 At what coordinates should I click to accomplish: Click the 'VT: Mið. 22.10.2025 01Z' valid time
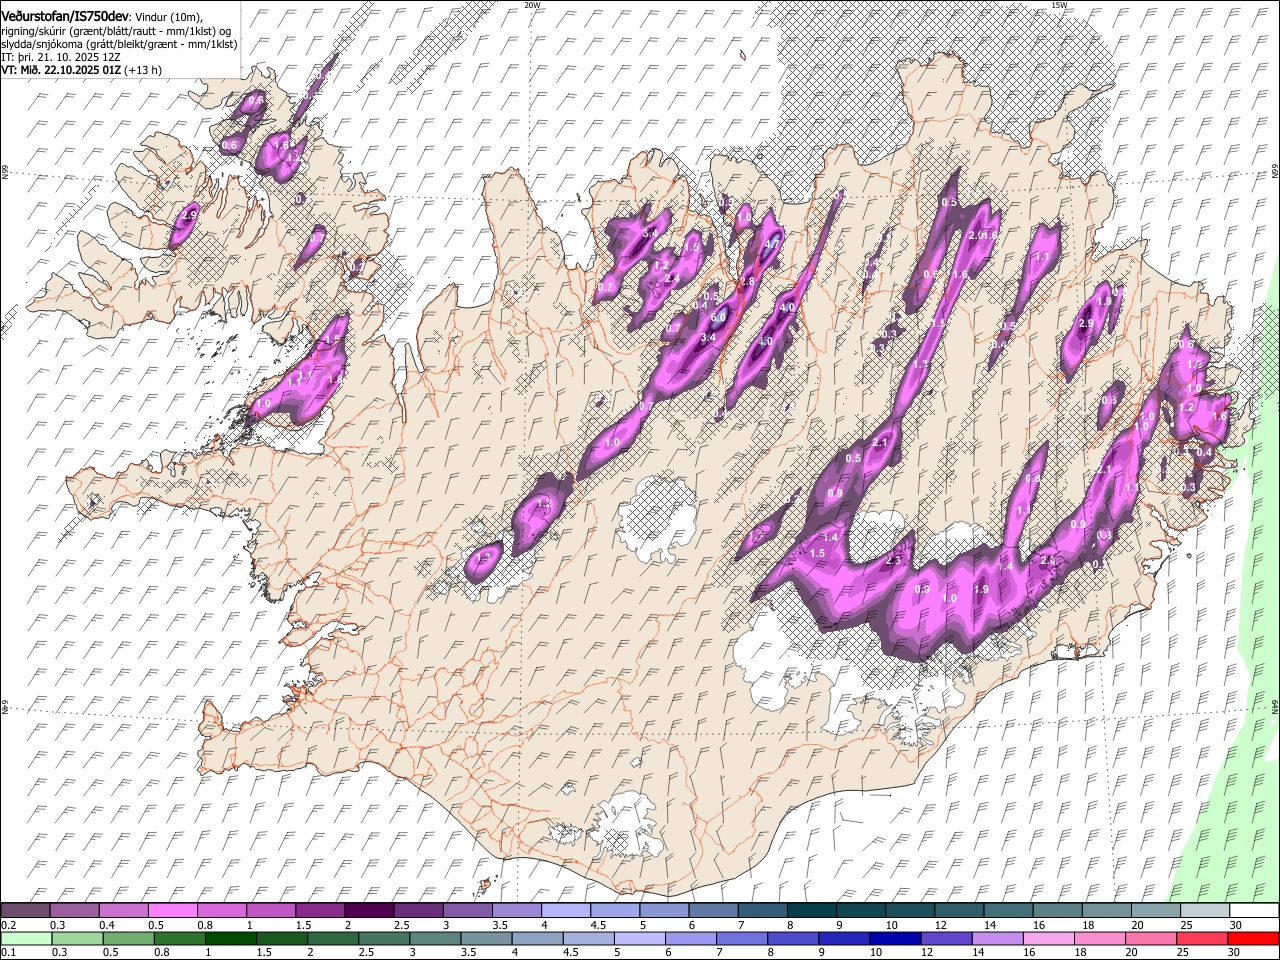(x=61, y=70)
